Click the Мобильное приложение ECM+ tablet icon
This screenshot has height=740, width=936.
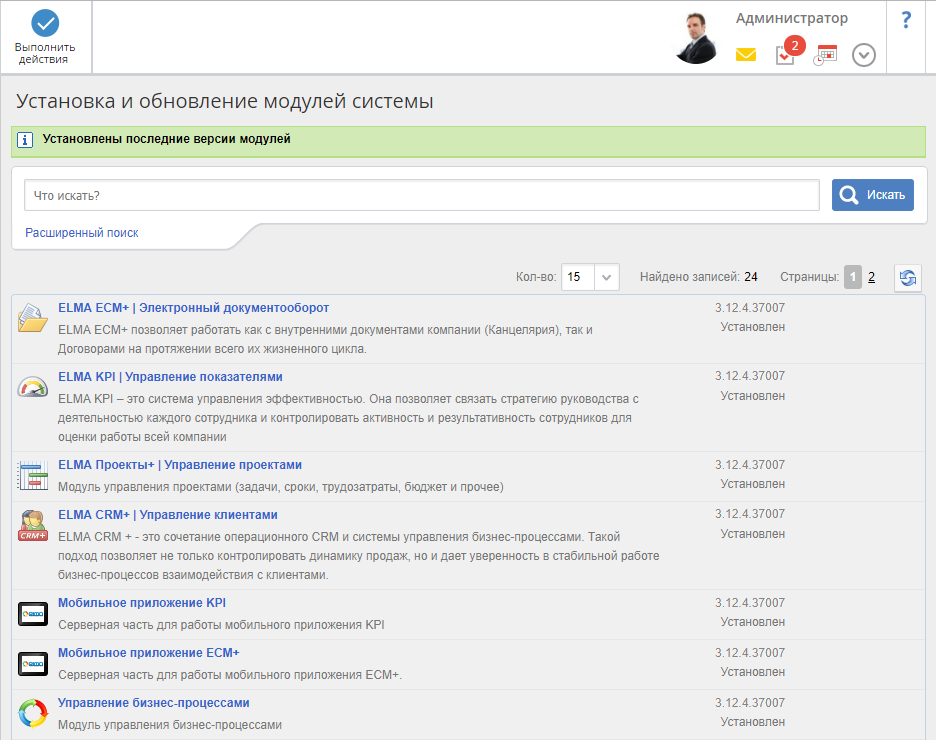point(32,664)
